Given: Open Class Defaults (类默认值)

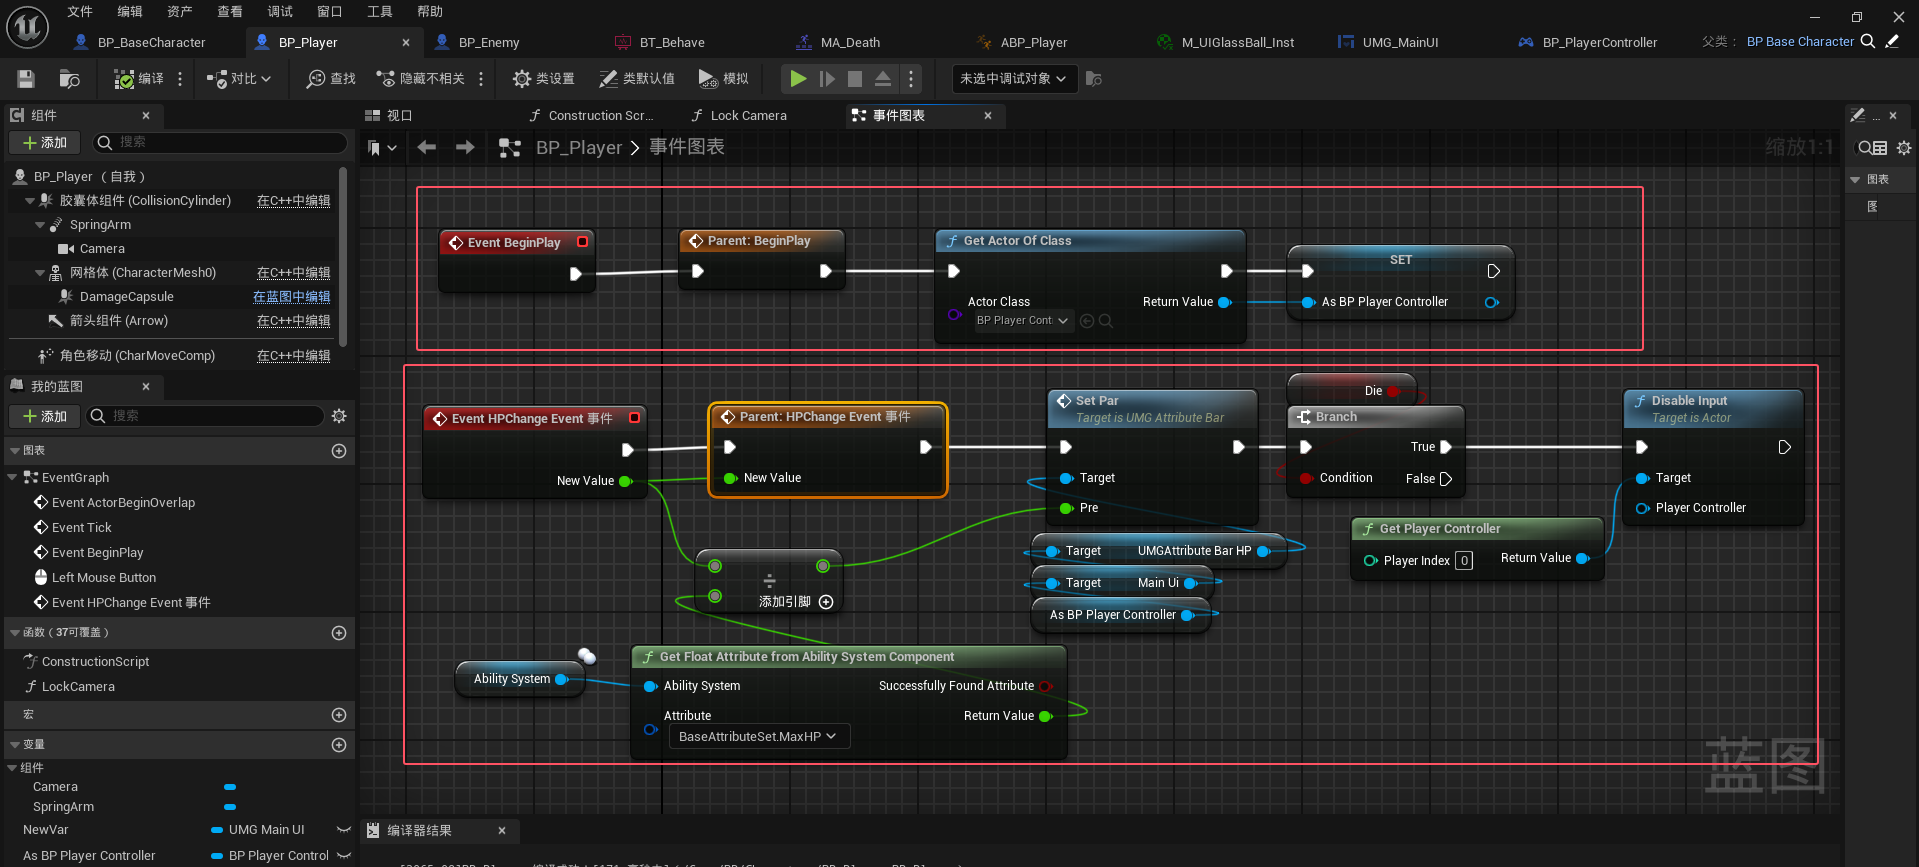Looking at the screenshot, I should click(636, 79).
